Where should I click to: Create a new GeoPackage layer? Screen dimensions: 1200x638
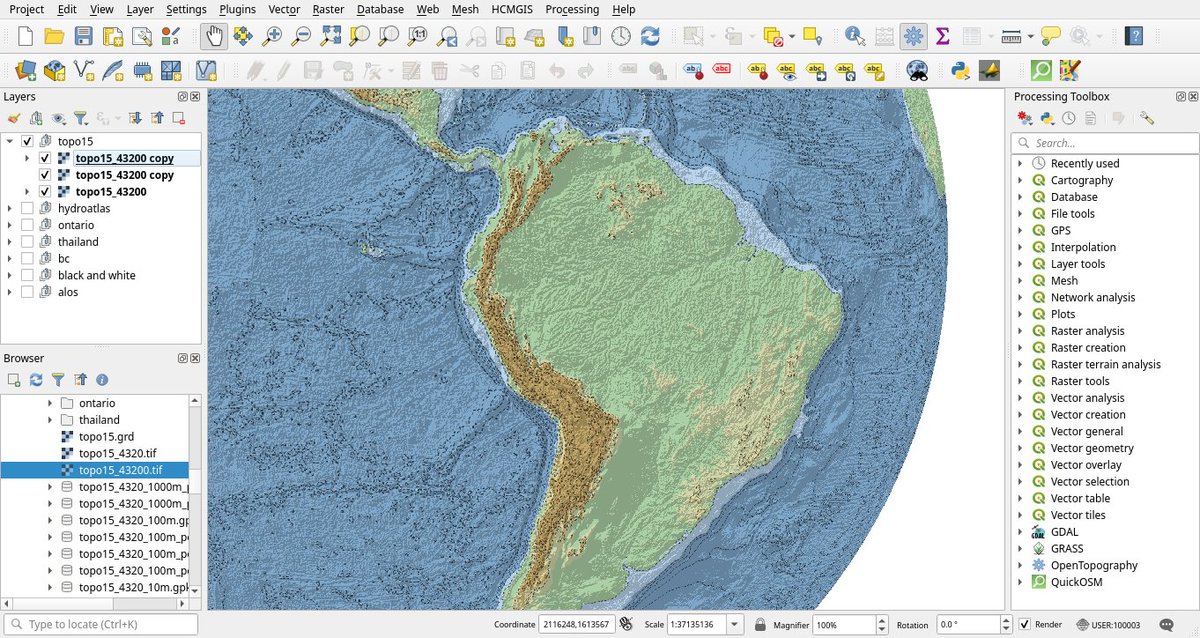pyautogui.click(x=55, y=71)
